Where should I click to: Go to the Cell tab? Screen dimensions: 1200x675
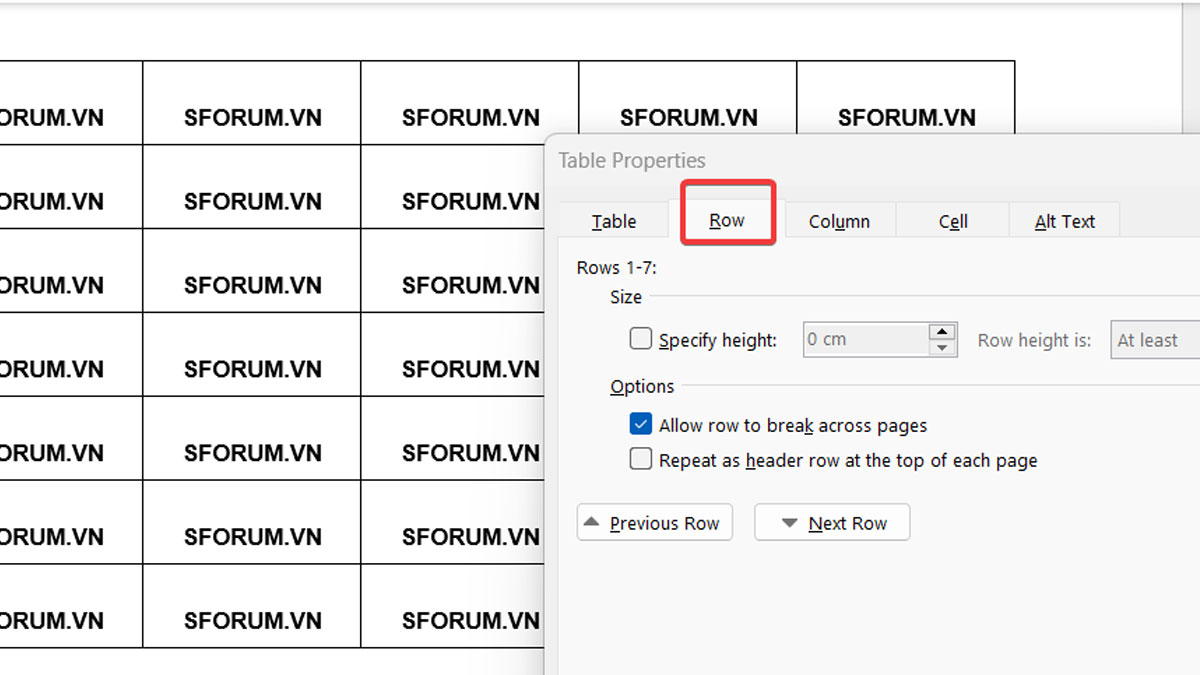[952, 221]
